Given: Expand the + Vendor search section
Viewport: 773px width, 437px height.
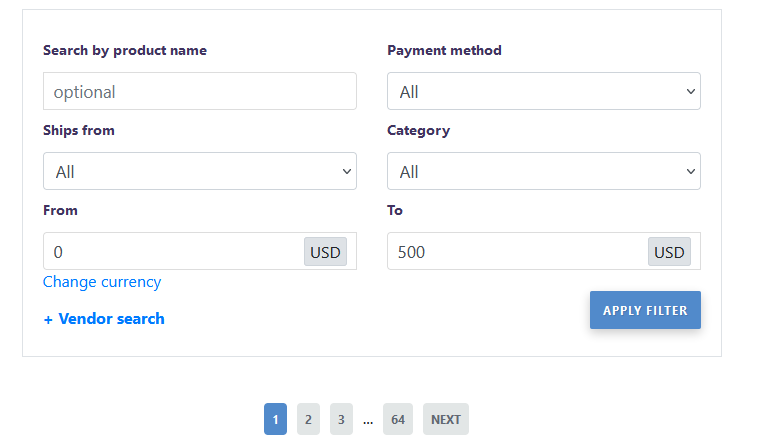Looking at the screenshot, I should 104,319.
